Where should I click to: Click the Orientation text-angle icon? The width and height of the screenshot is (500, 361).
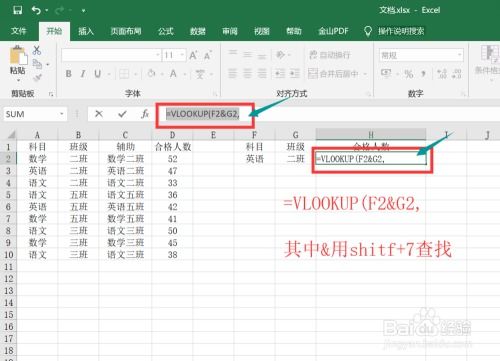click(x=281, y=54)
